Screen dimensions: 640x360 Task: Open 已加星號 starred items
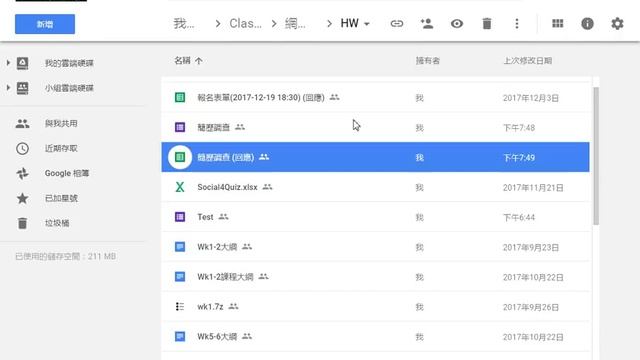[x=61, y=198]
